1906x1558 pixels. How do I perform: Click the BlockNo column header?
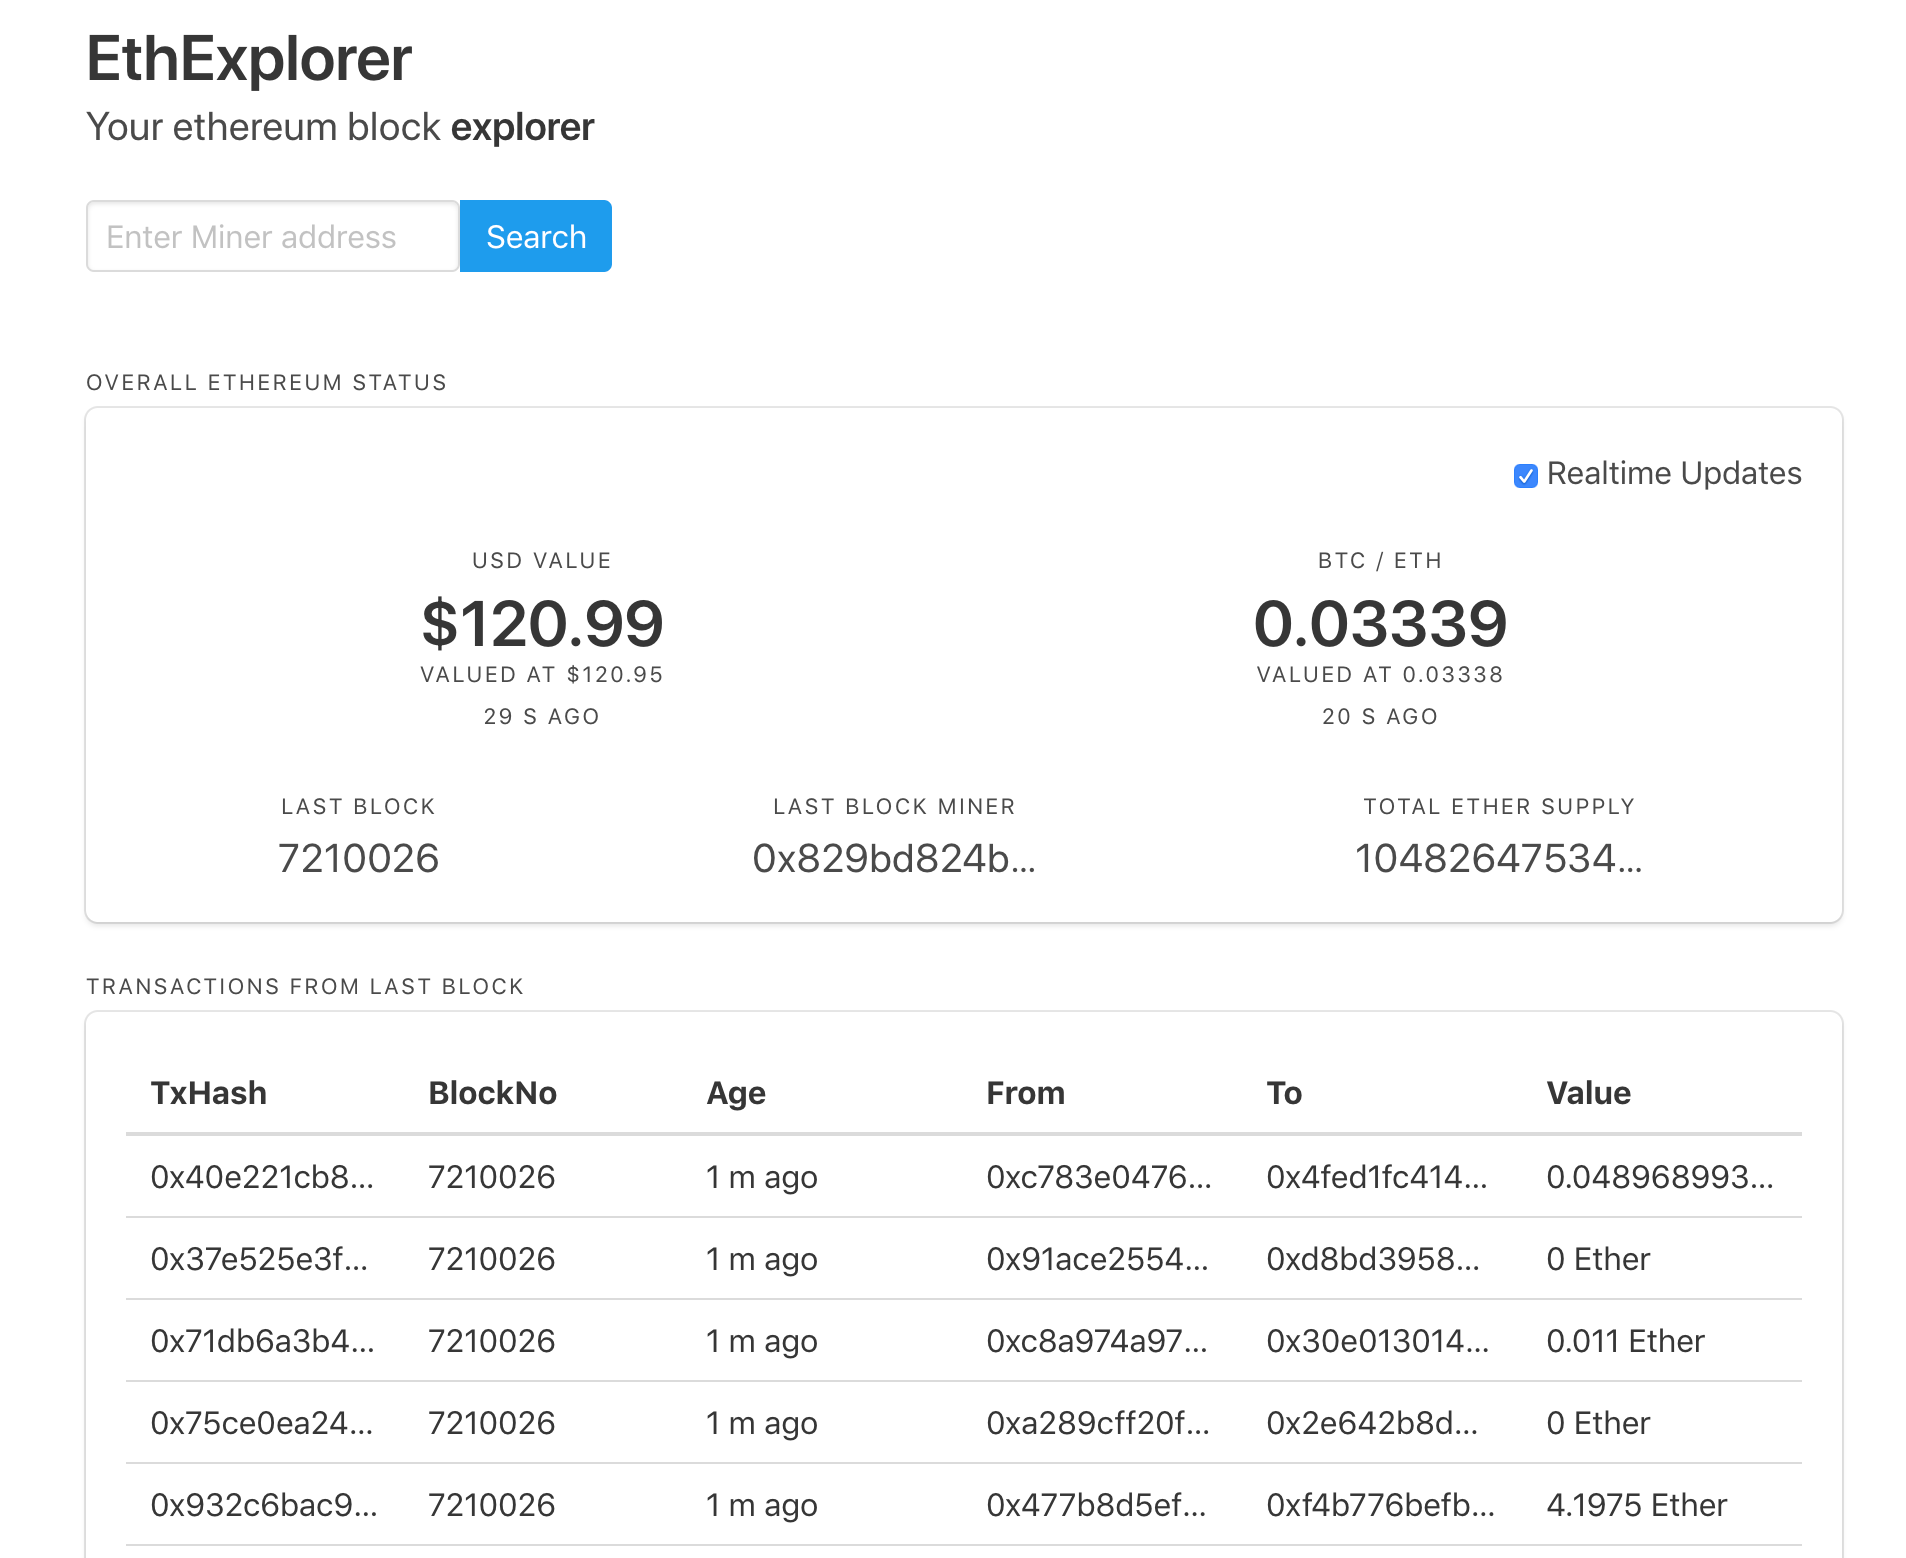(492, 1093)
